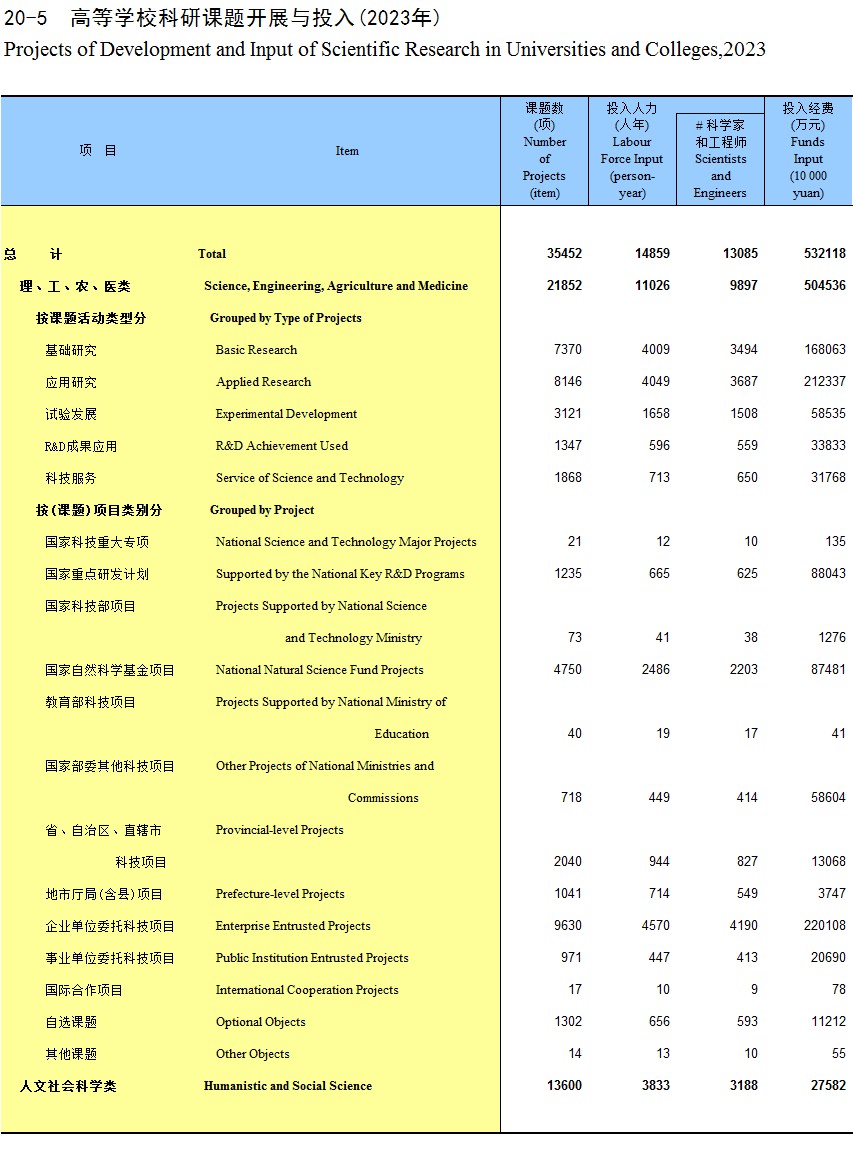Click provincial projects value 2040

tap(567, 861)
